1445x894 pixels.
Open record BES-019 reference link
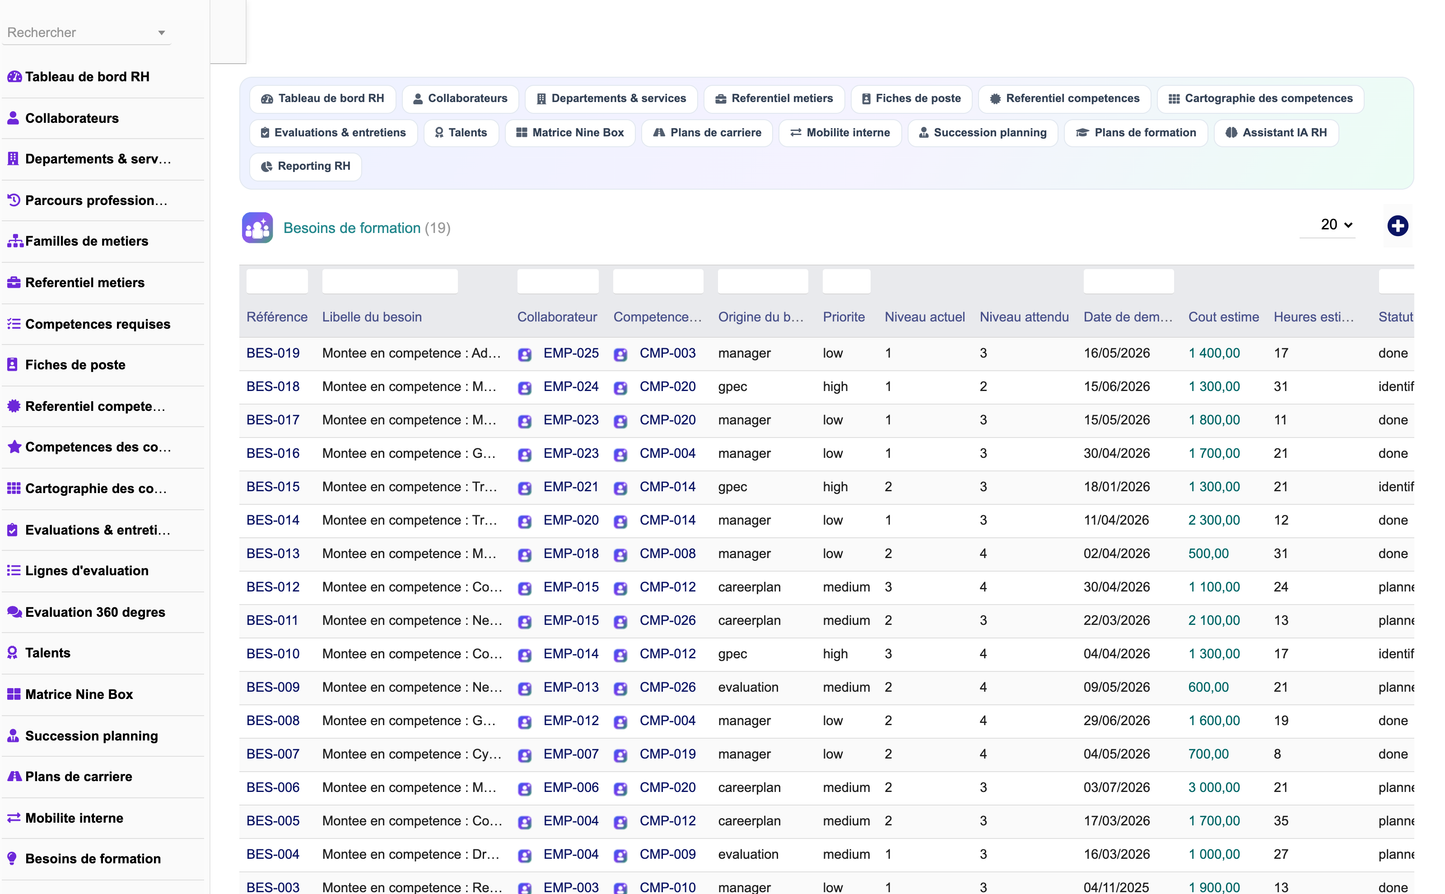pos(273,353)
